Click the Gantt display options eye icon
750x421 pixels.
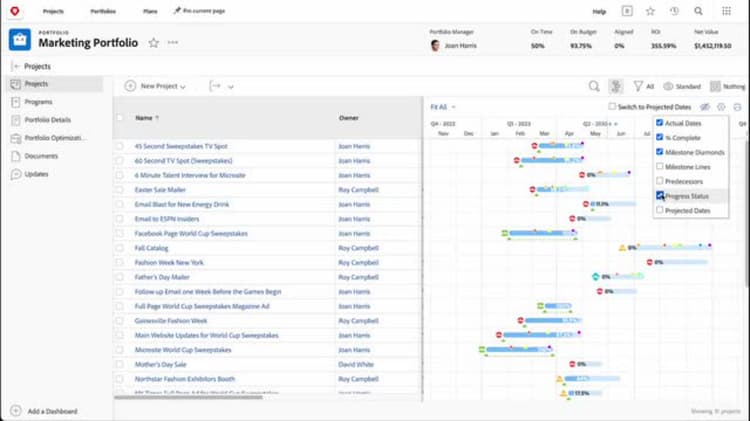pos(705,107)
